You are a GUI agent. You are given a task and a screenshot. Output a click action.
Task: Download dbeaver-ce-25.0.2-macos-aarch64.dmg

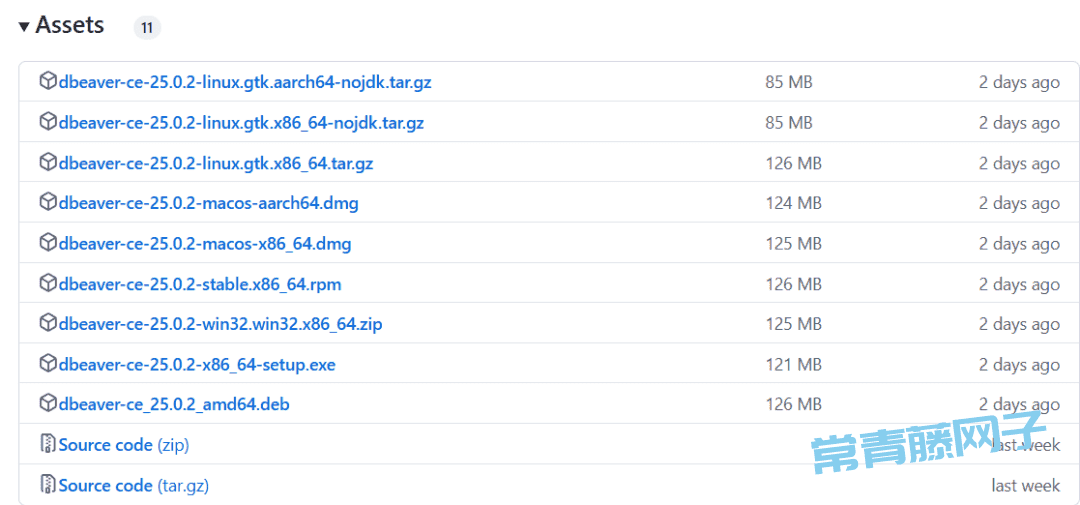(x=209, y=204)
